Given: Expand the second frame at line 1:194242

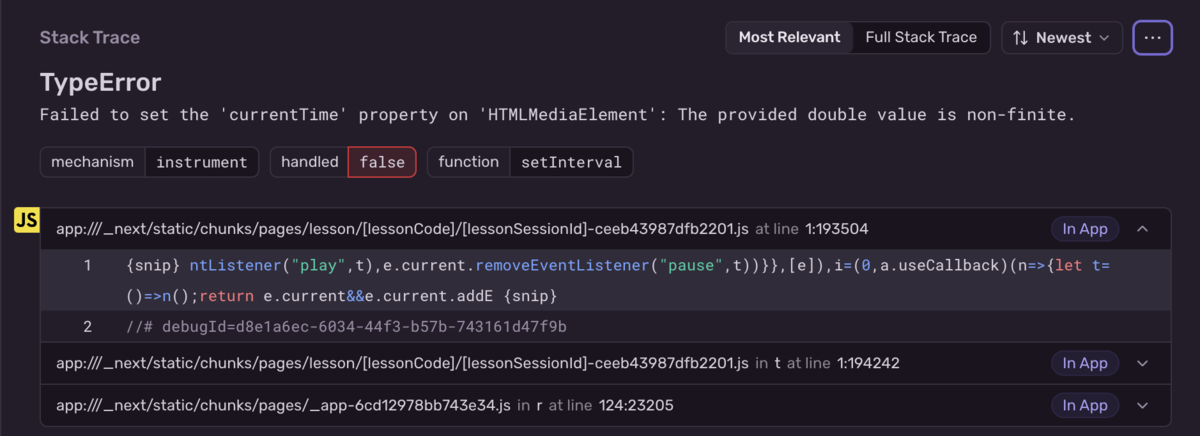Looking at the screenshot, I should [x=1143, y=363].
